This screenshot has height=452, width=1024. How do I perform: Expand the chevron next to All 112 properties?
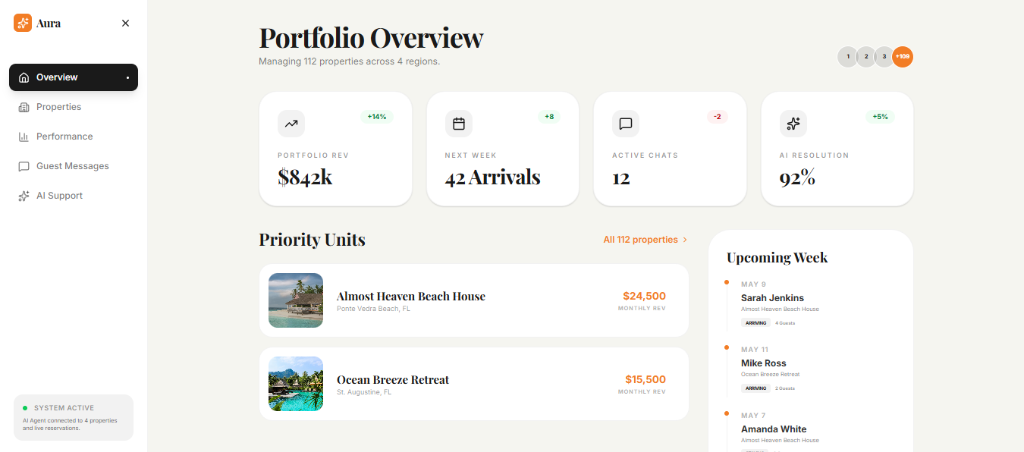(x=684, y=240)
